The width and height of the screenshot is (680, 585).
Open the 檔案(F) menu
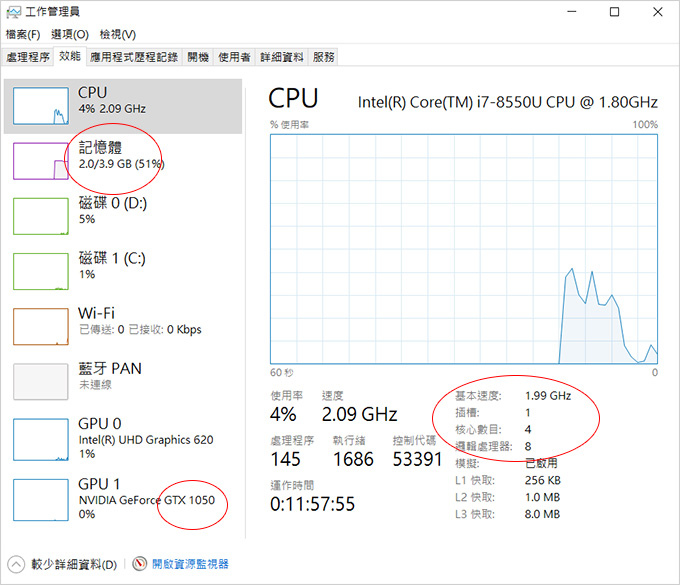23,34
